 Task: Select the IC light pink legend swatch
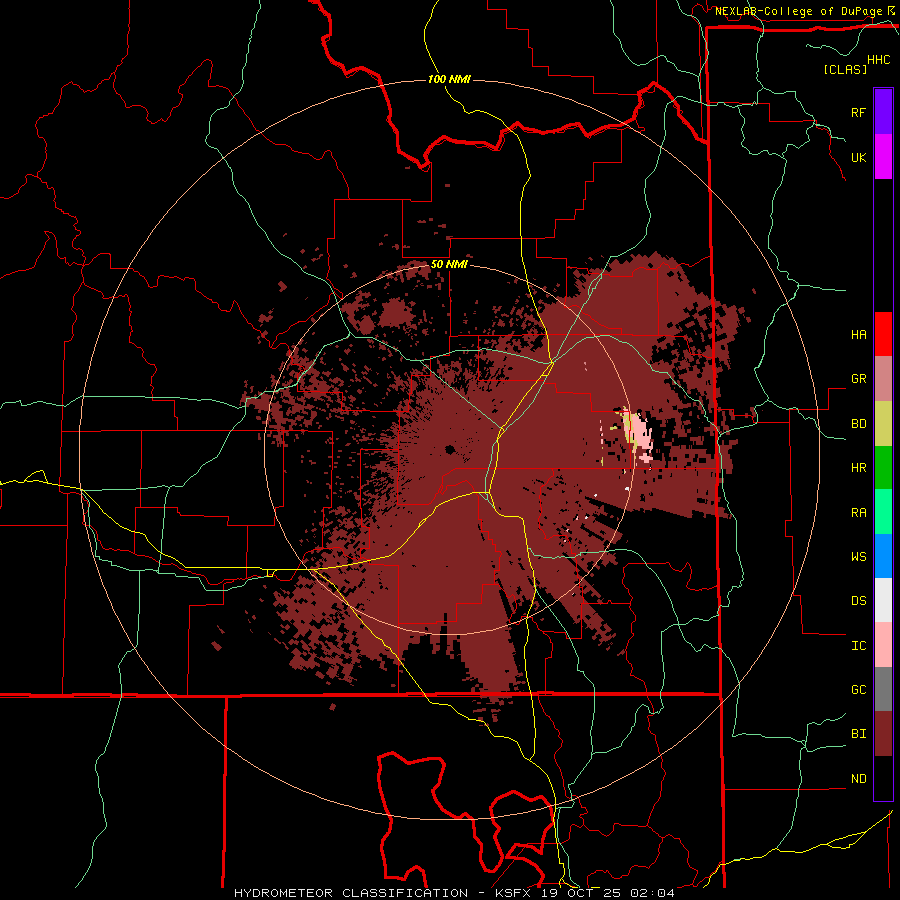(x=883, y=645)
